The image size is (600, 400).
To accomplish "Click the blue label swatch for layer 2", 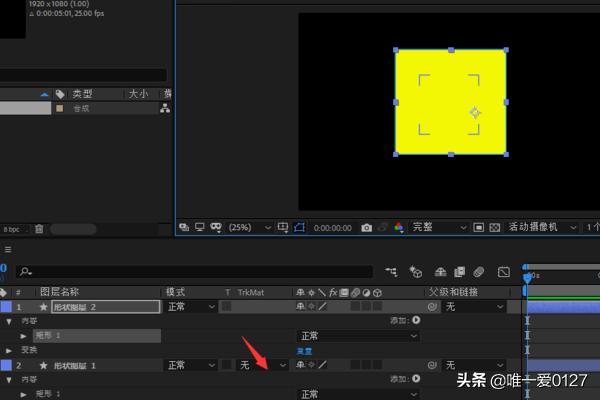I will coord(6,365).
